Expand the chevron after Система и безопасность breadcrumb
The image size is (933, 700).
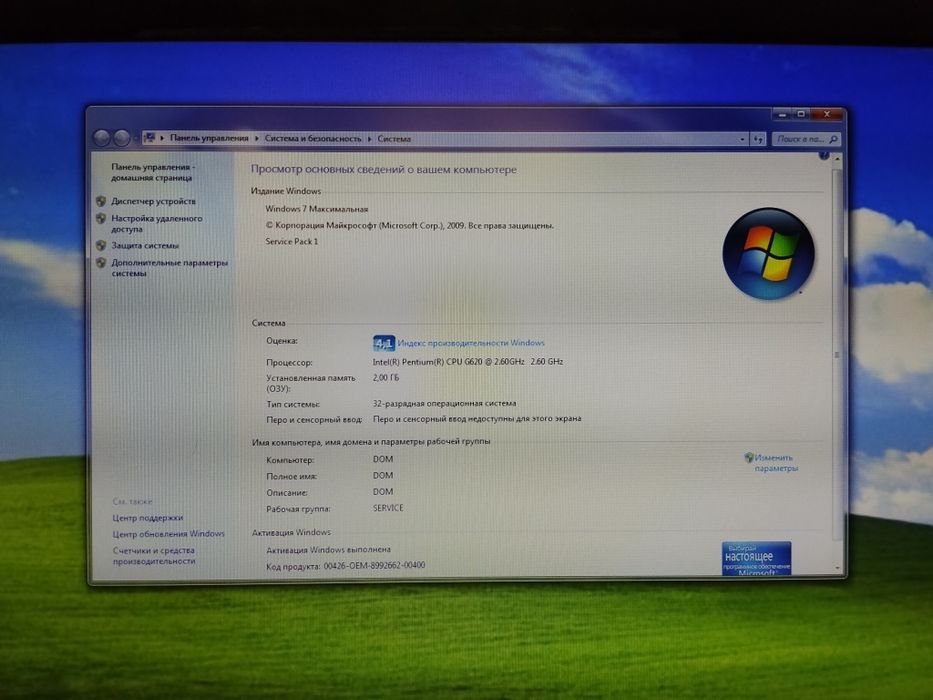pos(370,139)
